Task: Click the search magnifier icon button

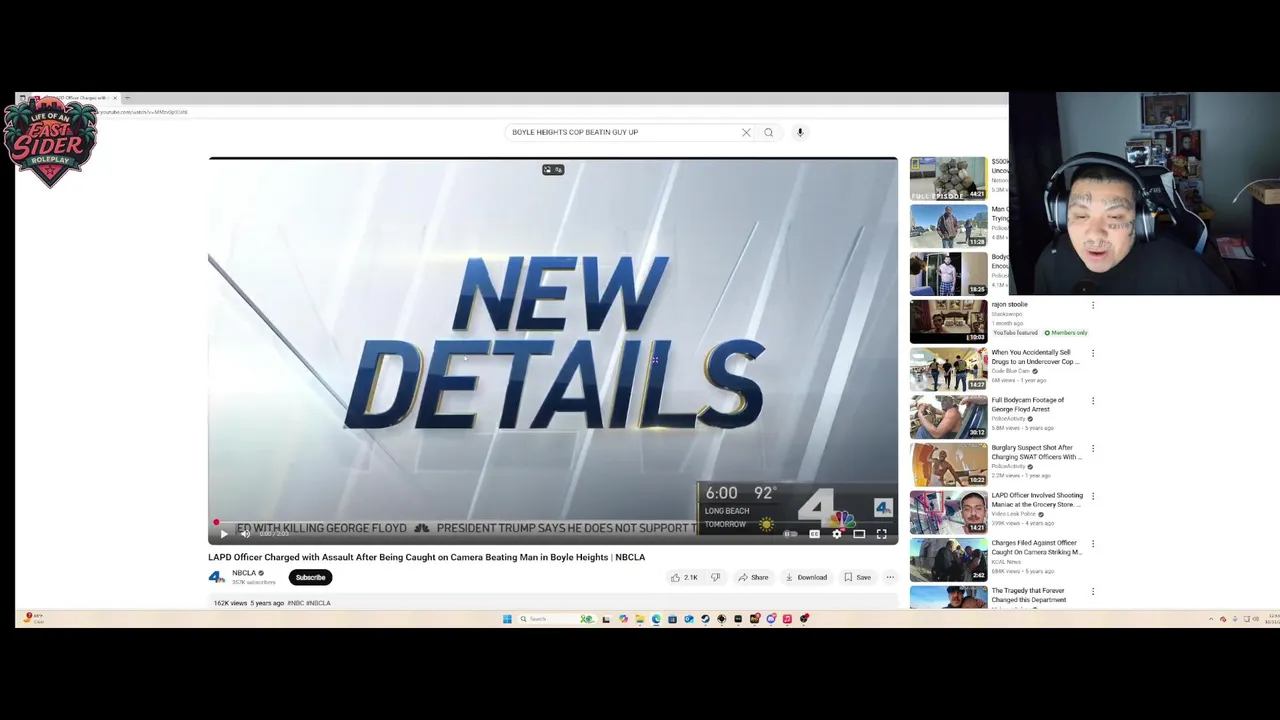Action: click(768, 132)
